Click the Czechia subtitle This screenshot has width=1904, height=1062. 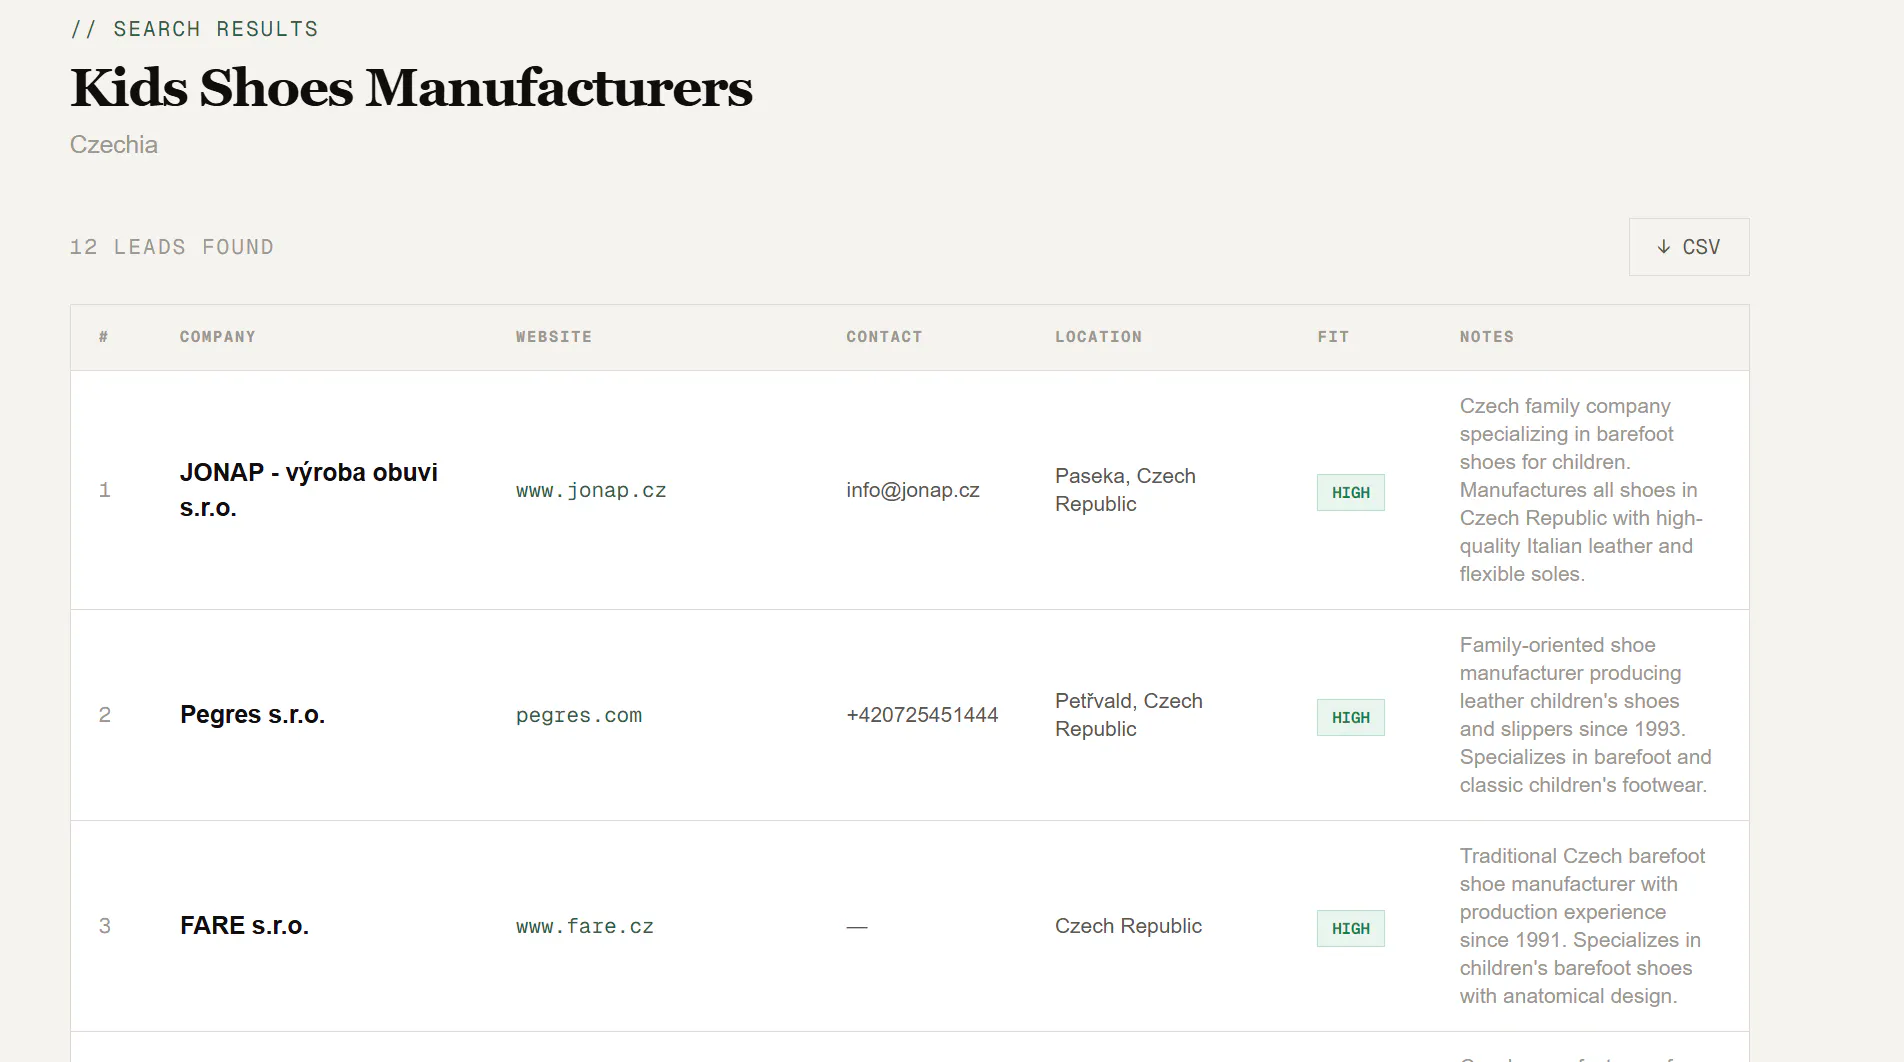114,145
